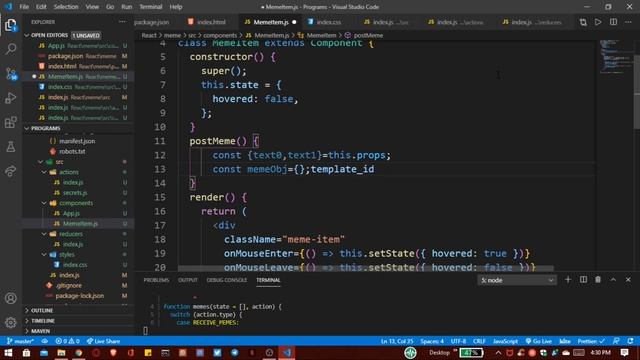Click errors and warnings status indicator
Image resolution: width=640 pixels, height=360 pixels.
point(67,341)
